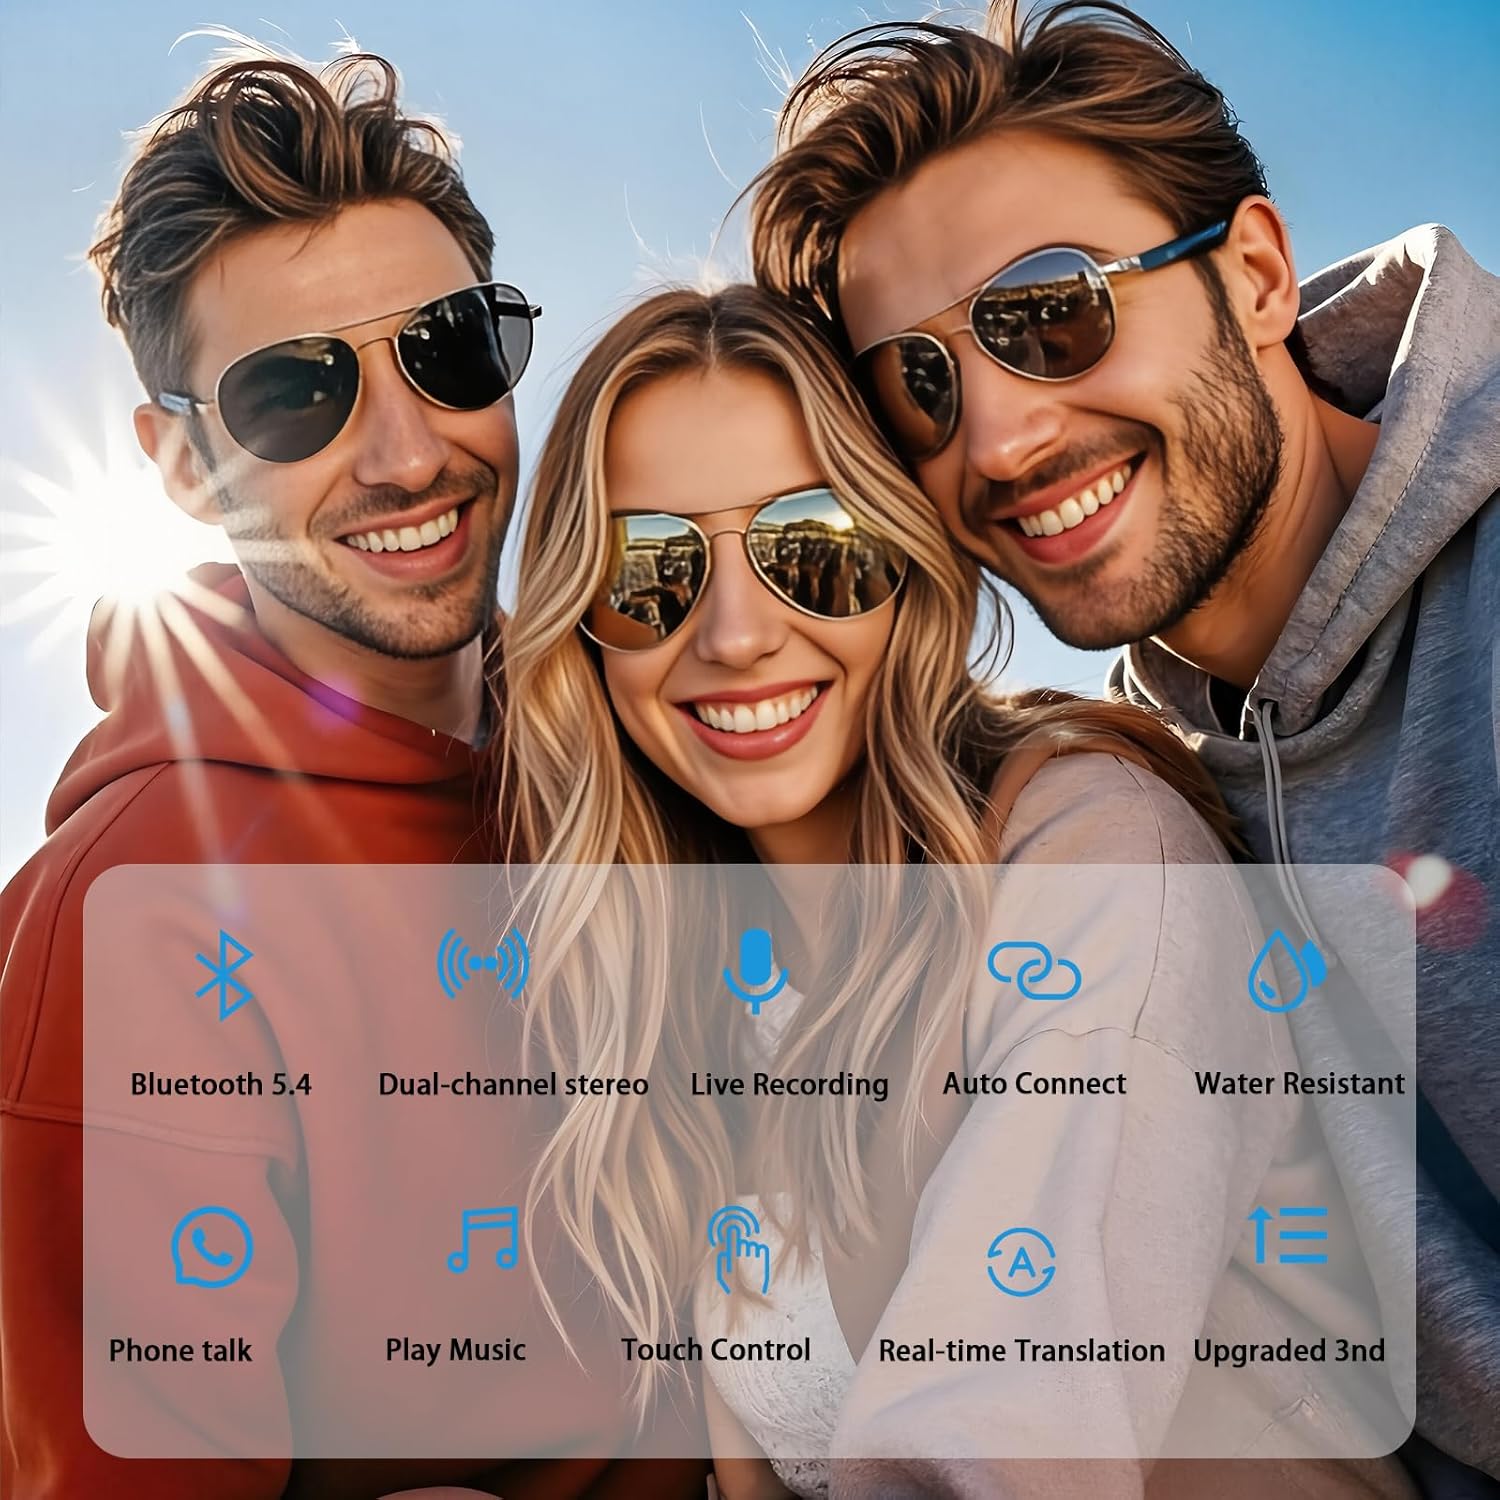Image resolution: width=1500 pixels, height=1500 pixels.
Task: Select the 'Water Resistant' label
Action: [x=1299, y=1084]
